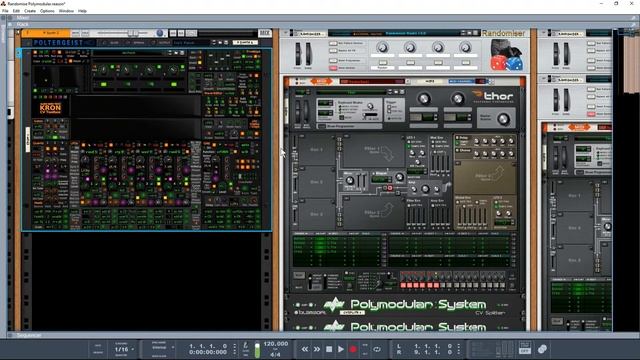The height and width of the screenshot is (360, 640).
Task: Click the KRON CV Toolbox logo
Action: pos(51,108)
